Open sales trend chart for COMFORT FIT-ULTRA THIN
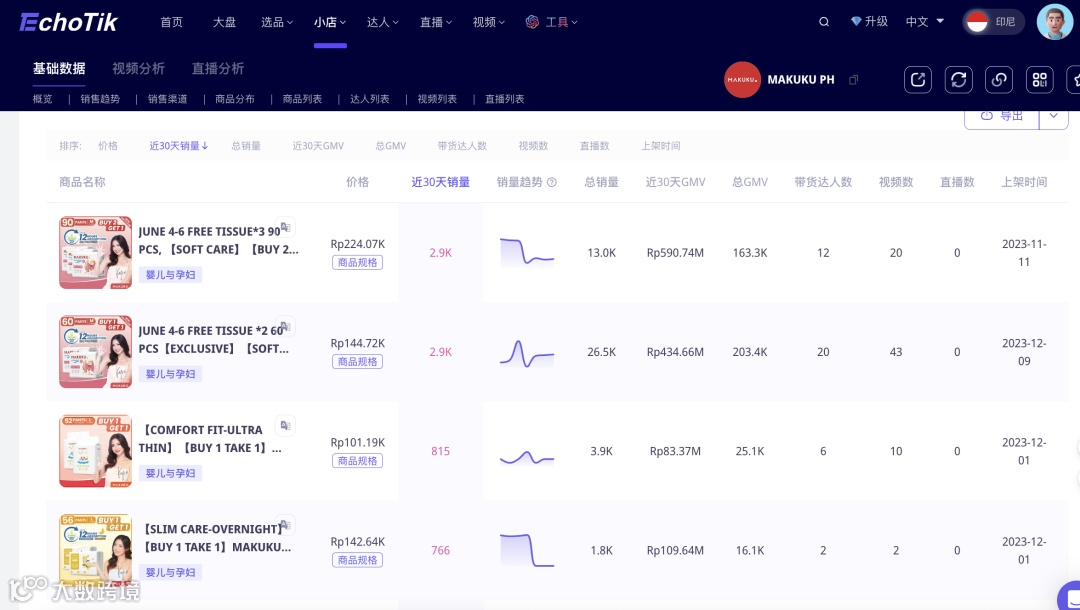1080x610 pixels. (x=527, y=457)
